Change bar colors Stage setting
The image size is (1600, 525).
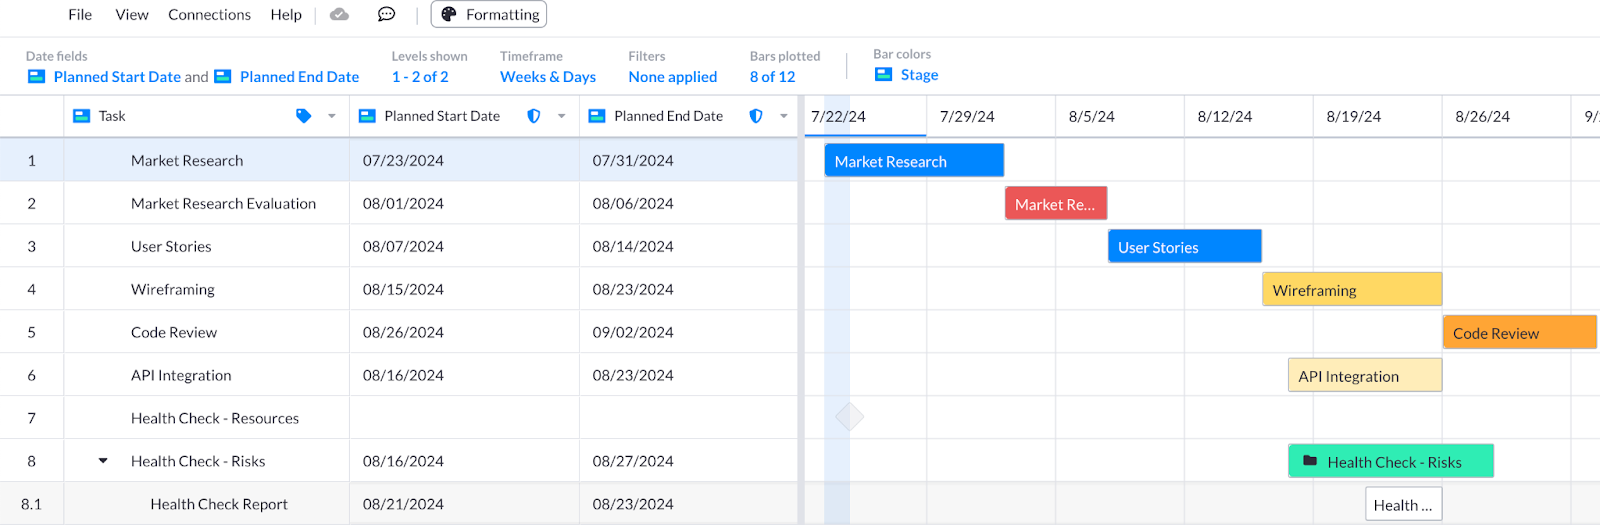point(919,75)
